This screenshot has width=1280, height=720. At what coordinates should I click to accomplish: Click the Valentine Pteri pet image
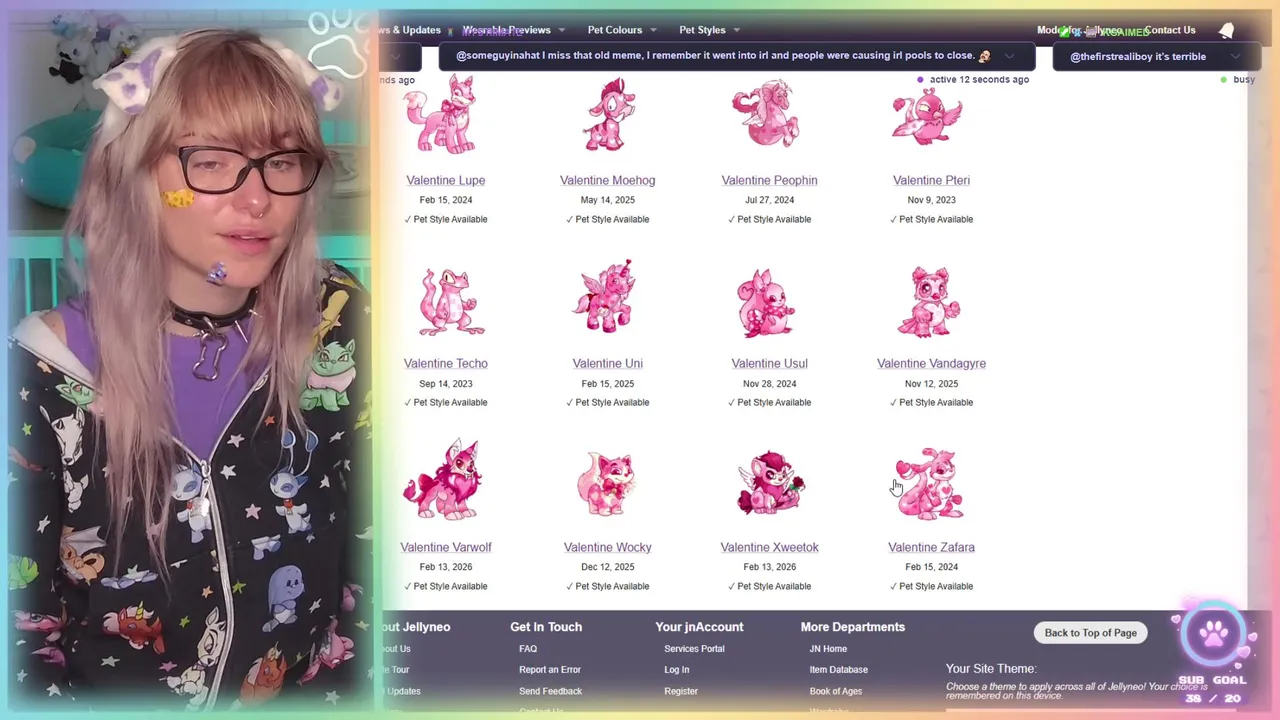[928, 117]
